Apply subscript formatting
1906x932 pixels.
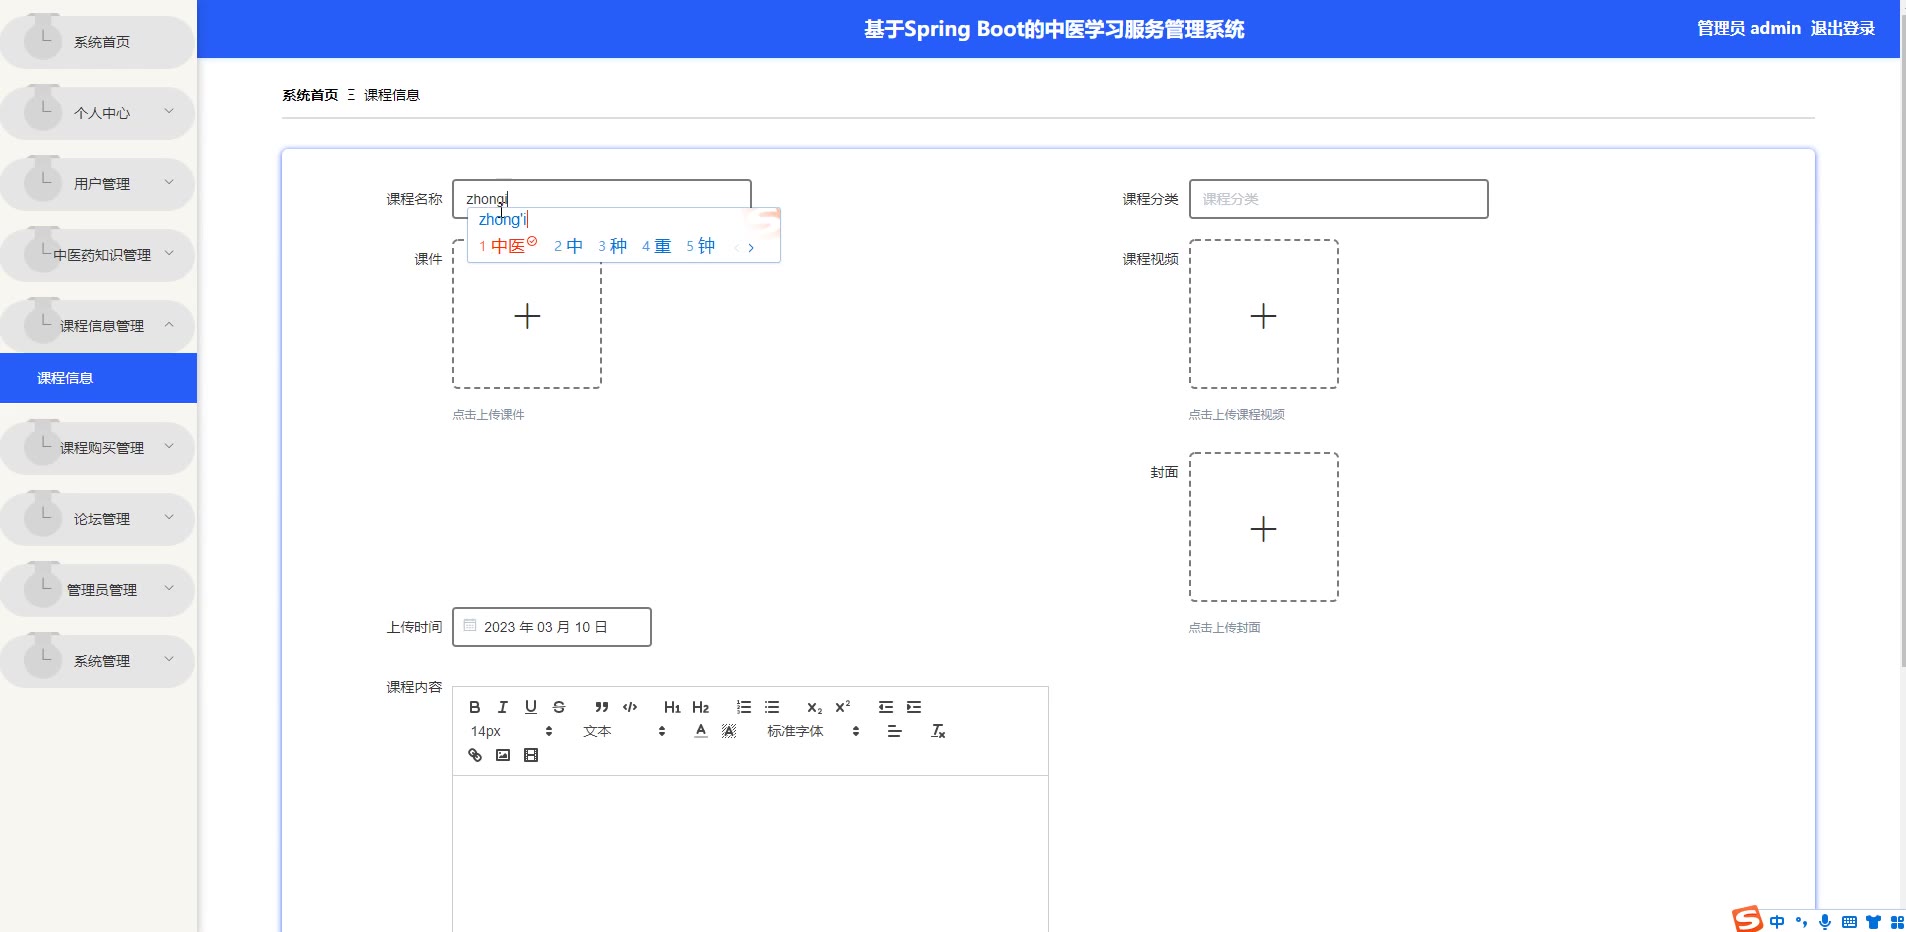(x=815, y=707)
